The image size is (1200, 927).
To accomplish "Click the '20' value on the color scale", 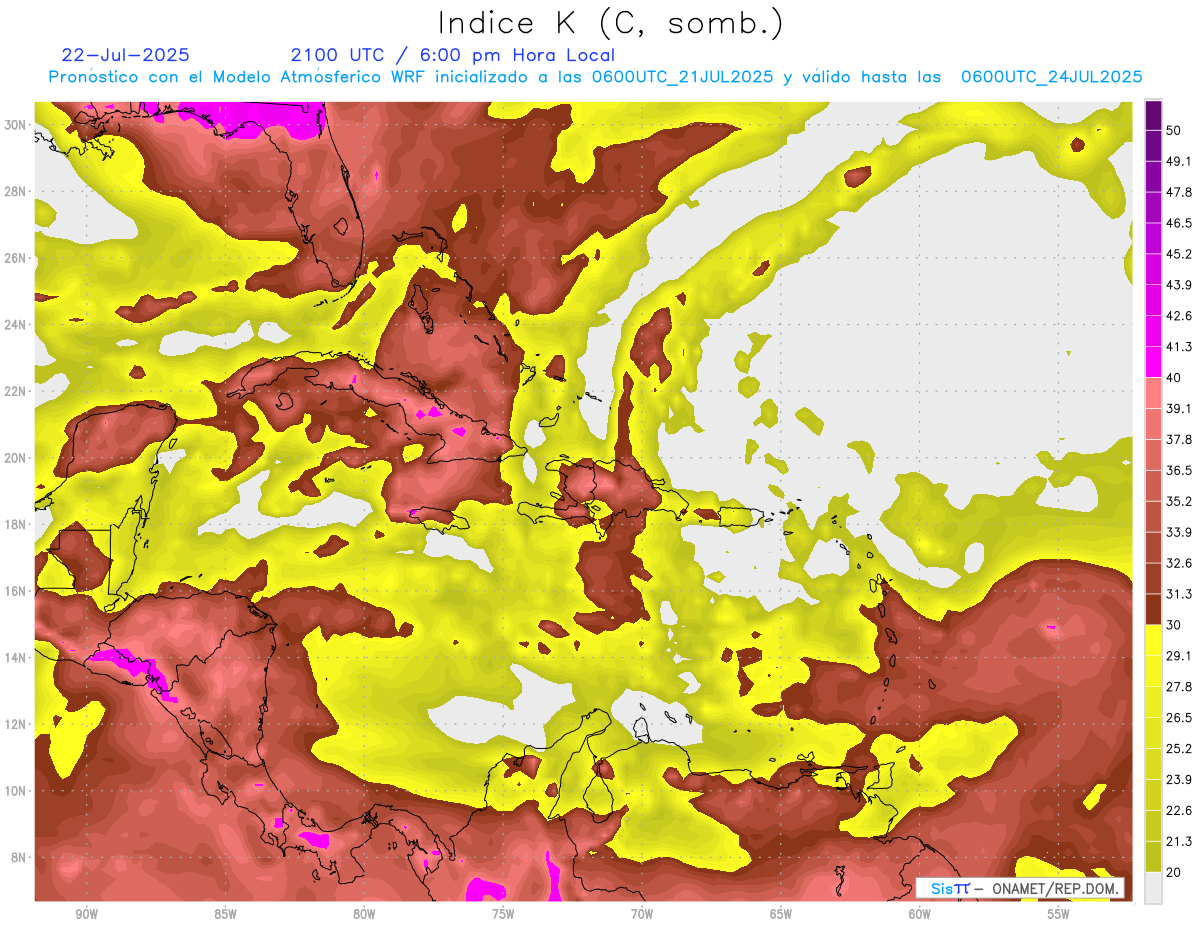I will tap(1174, 872).
